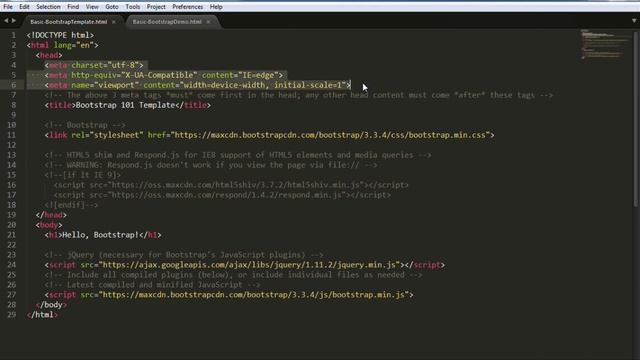
Task: Open the Find menu
Action: click(73, 7)
